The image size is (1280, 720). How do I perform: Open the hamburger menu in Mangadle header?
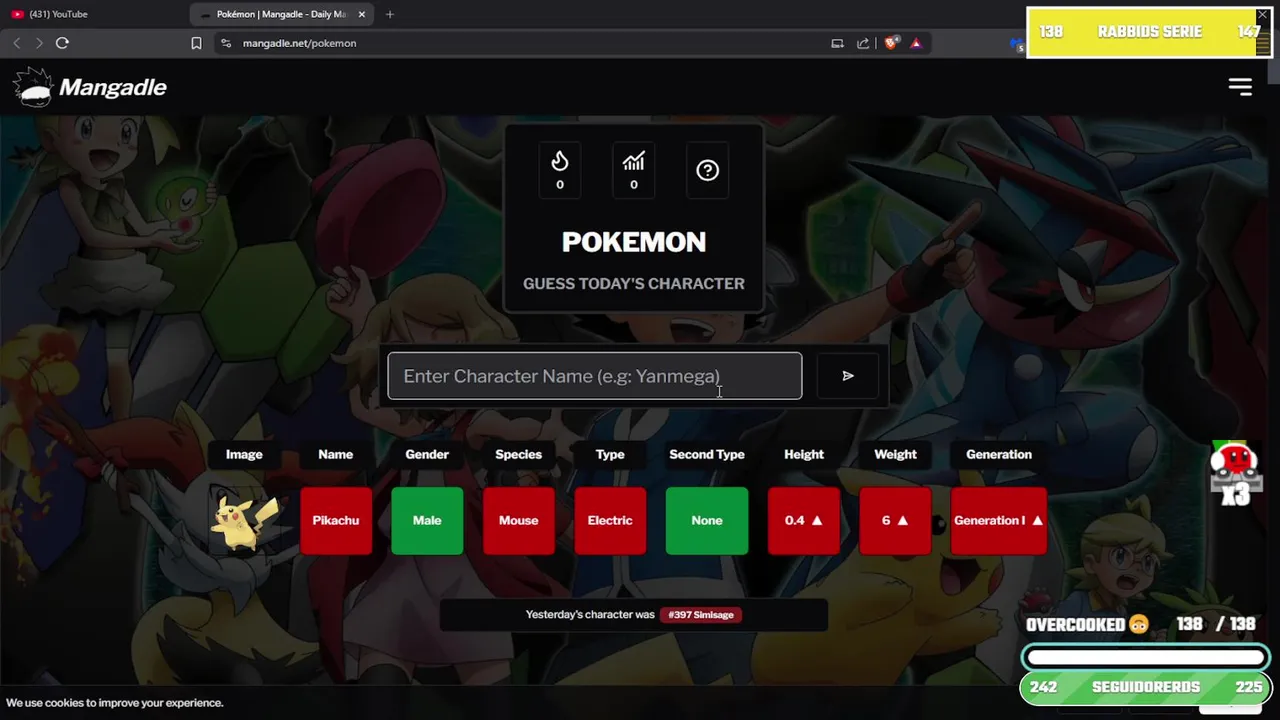coord(1240,87)
